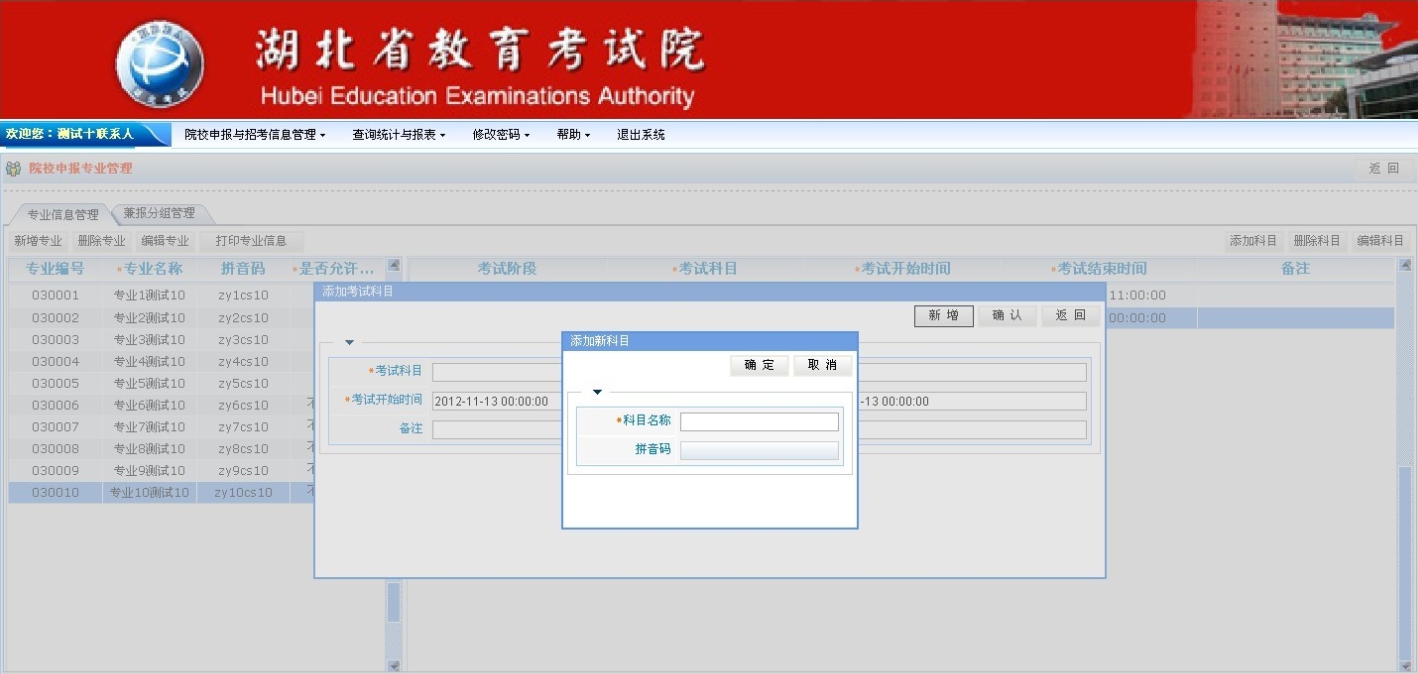Image resolution: width=1418 pixels, height=674 pixels.
Task: Click the left table's vertical scrollbar thumb
Action: tap(394, 602)
